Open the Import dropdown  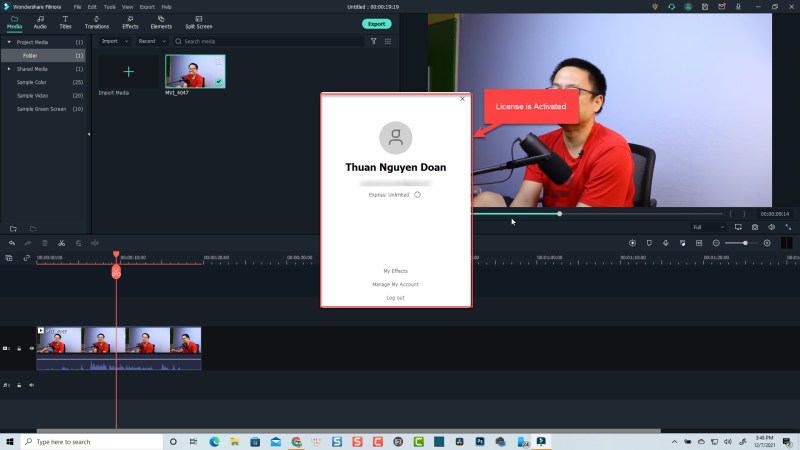(x=112, y=42)
